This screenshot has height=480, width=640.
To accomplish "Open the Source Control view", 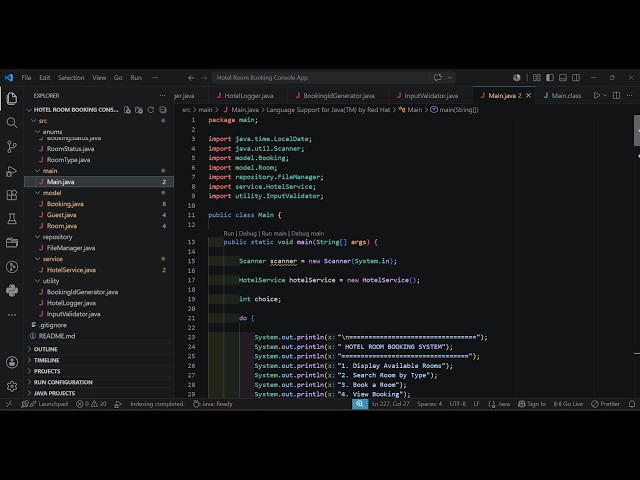I will tap(12, 147).
